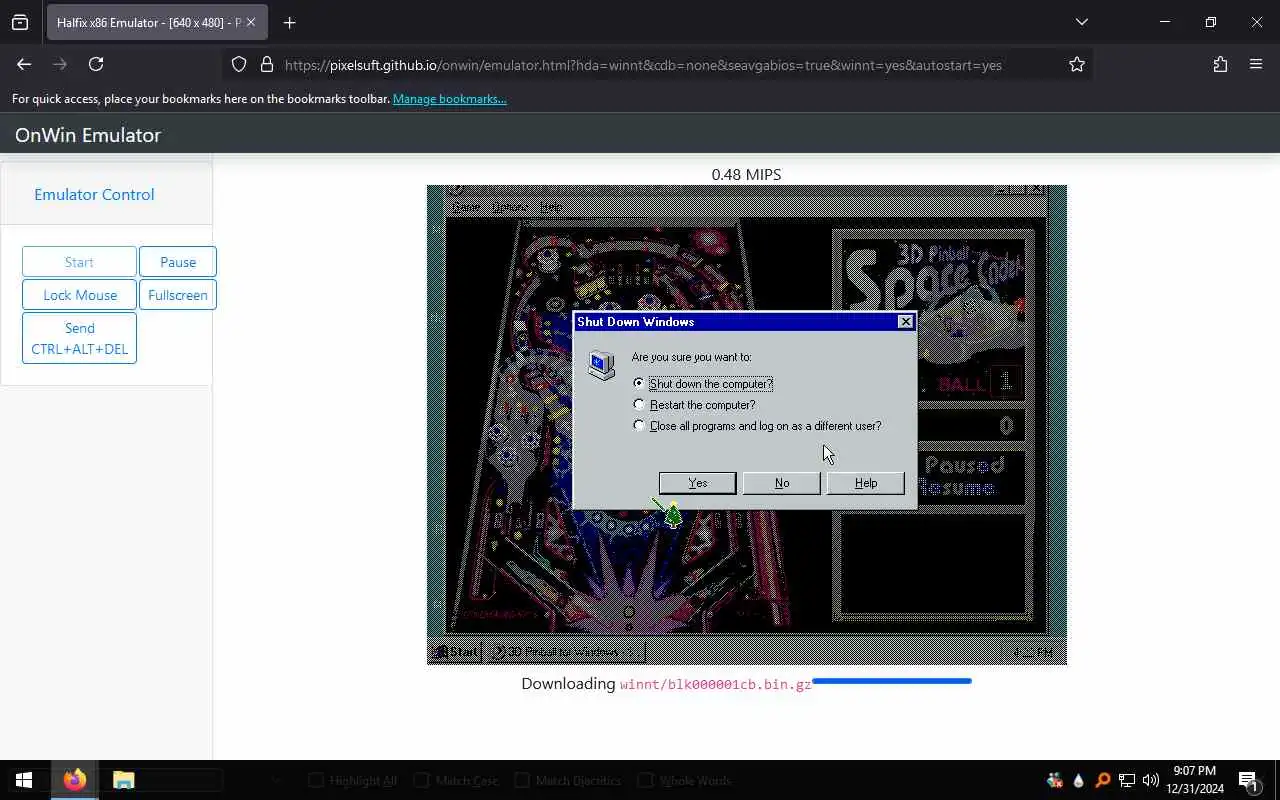Click the emulated Windows NT Start button
Viewport: 1280px width, 800px height.
[x=455, y=652]
